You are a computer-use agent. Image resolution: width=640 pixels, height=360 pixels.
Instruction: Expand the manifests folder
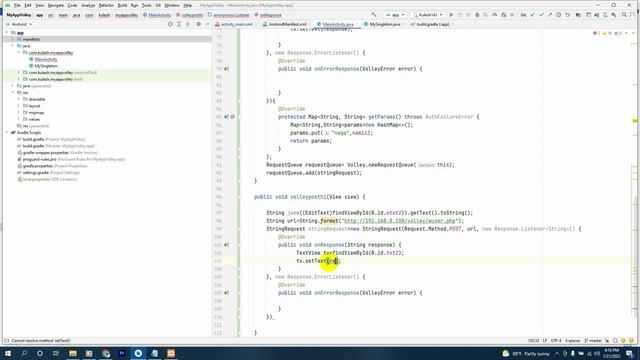tap(13, 39)
